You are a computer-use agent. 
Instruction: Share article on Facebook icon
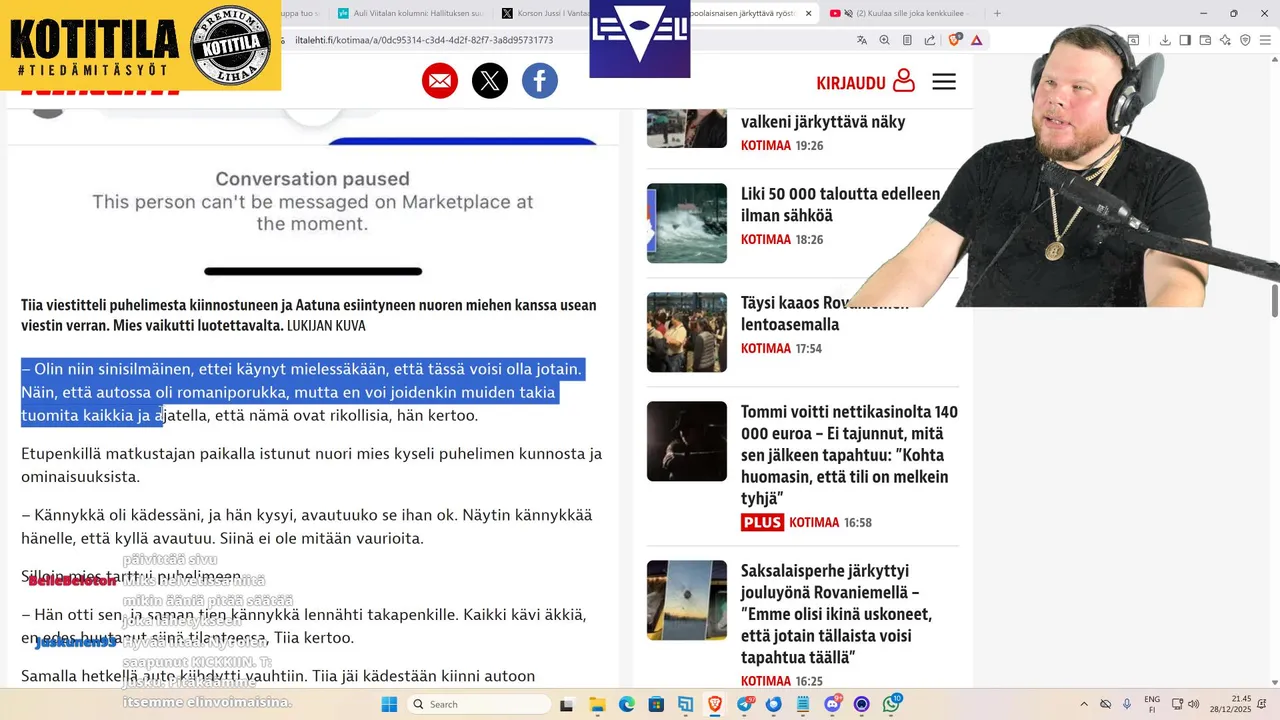click(540, 81)
